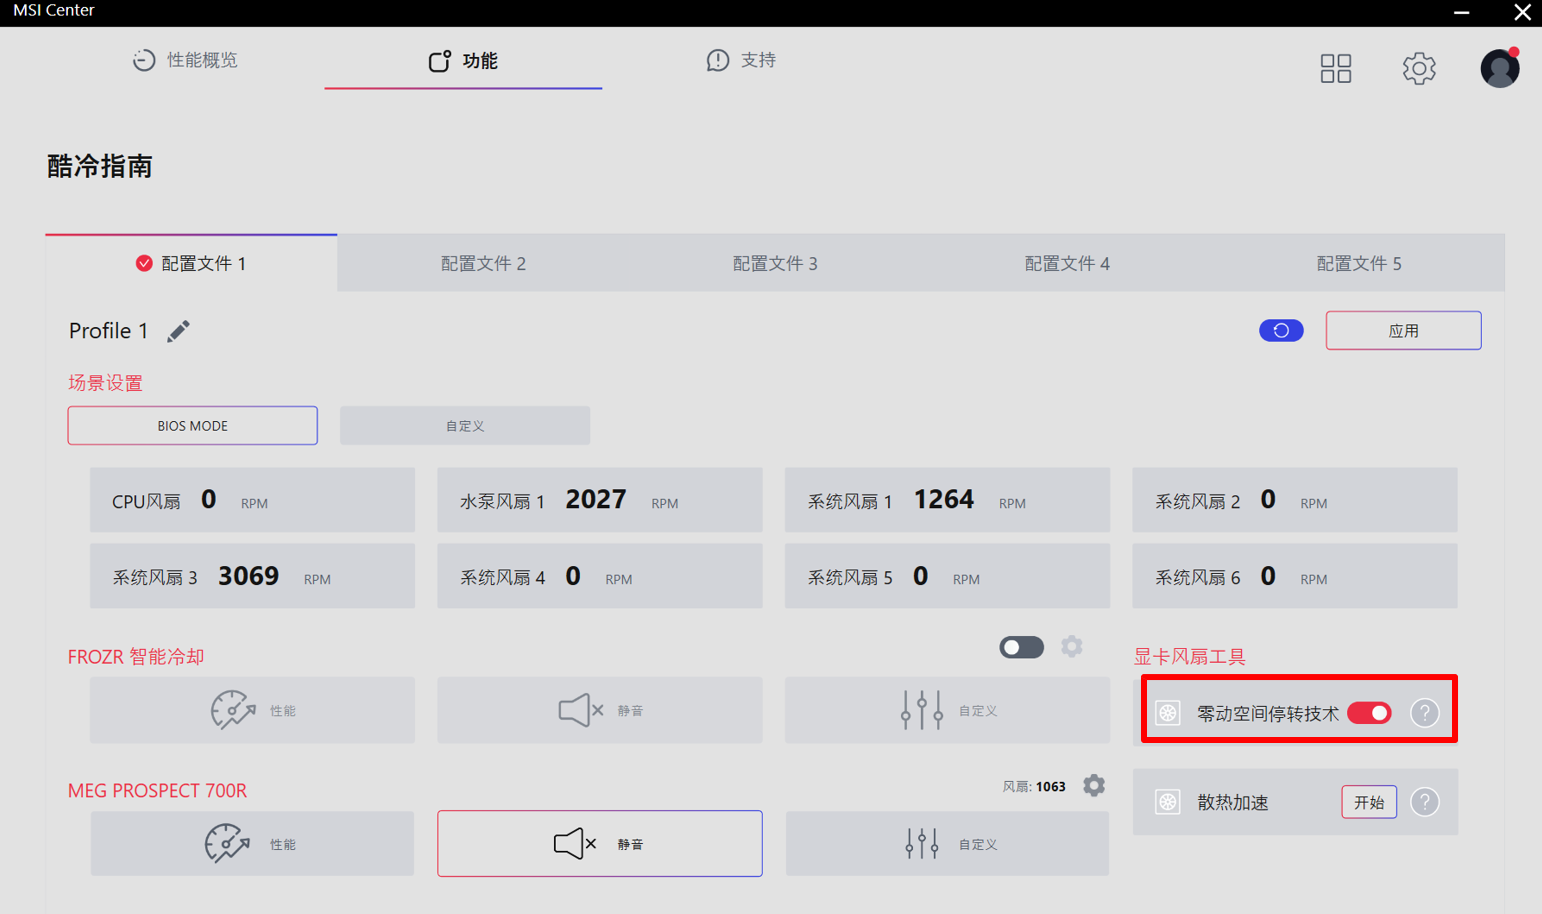Open MEG PROSPECT 700R fan gear settings
Screen dimensions: 1542x914
(x=1094, y=786)
